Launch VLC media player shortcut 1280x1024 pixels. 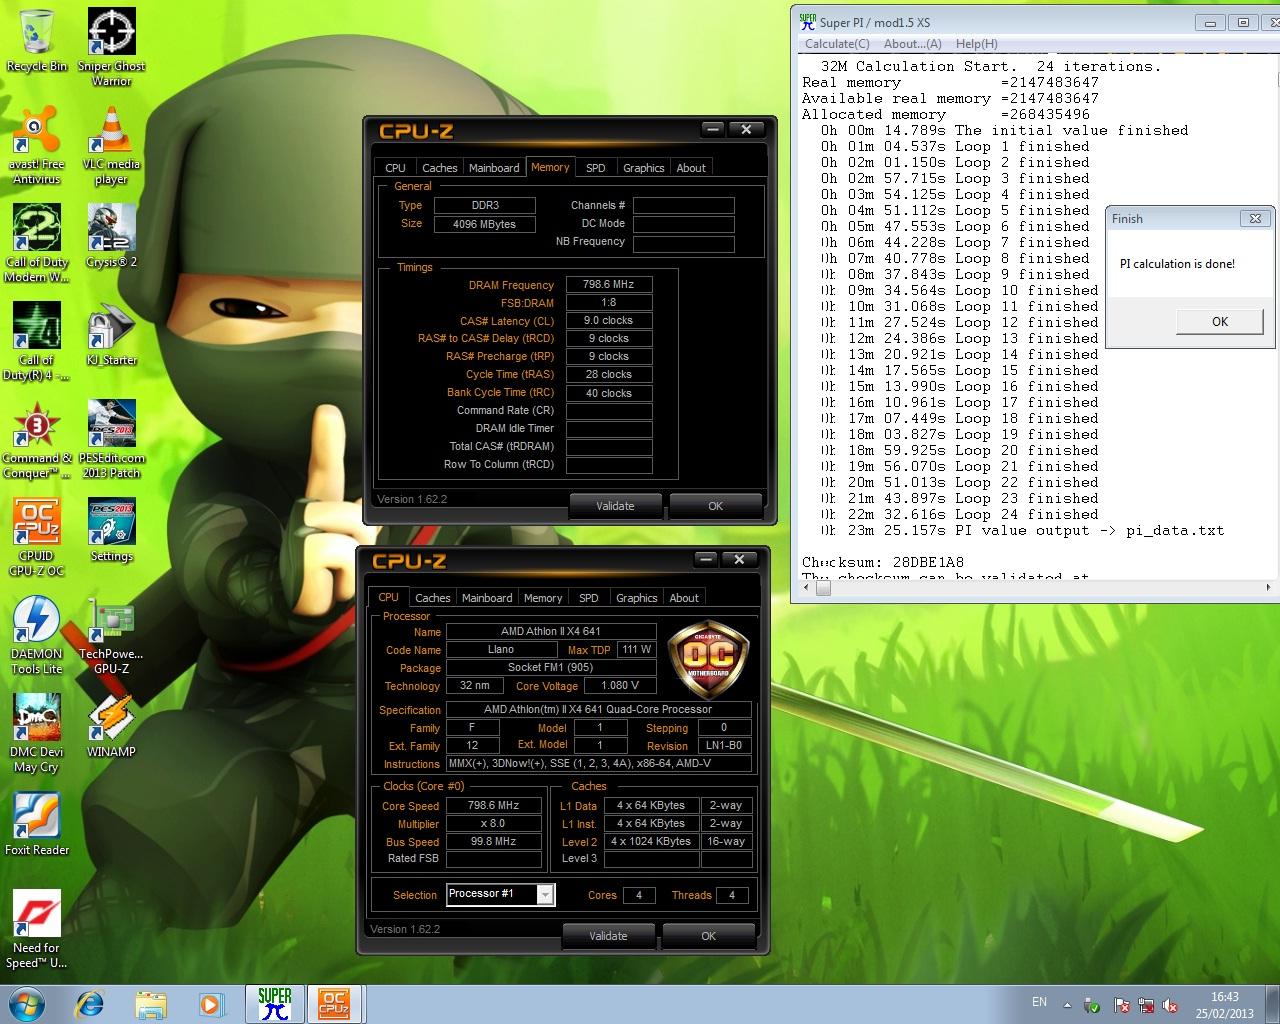click(x=111, y=146)
